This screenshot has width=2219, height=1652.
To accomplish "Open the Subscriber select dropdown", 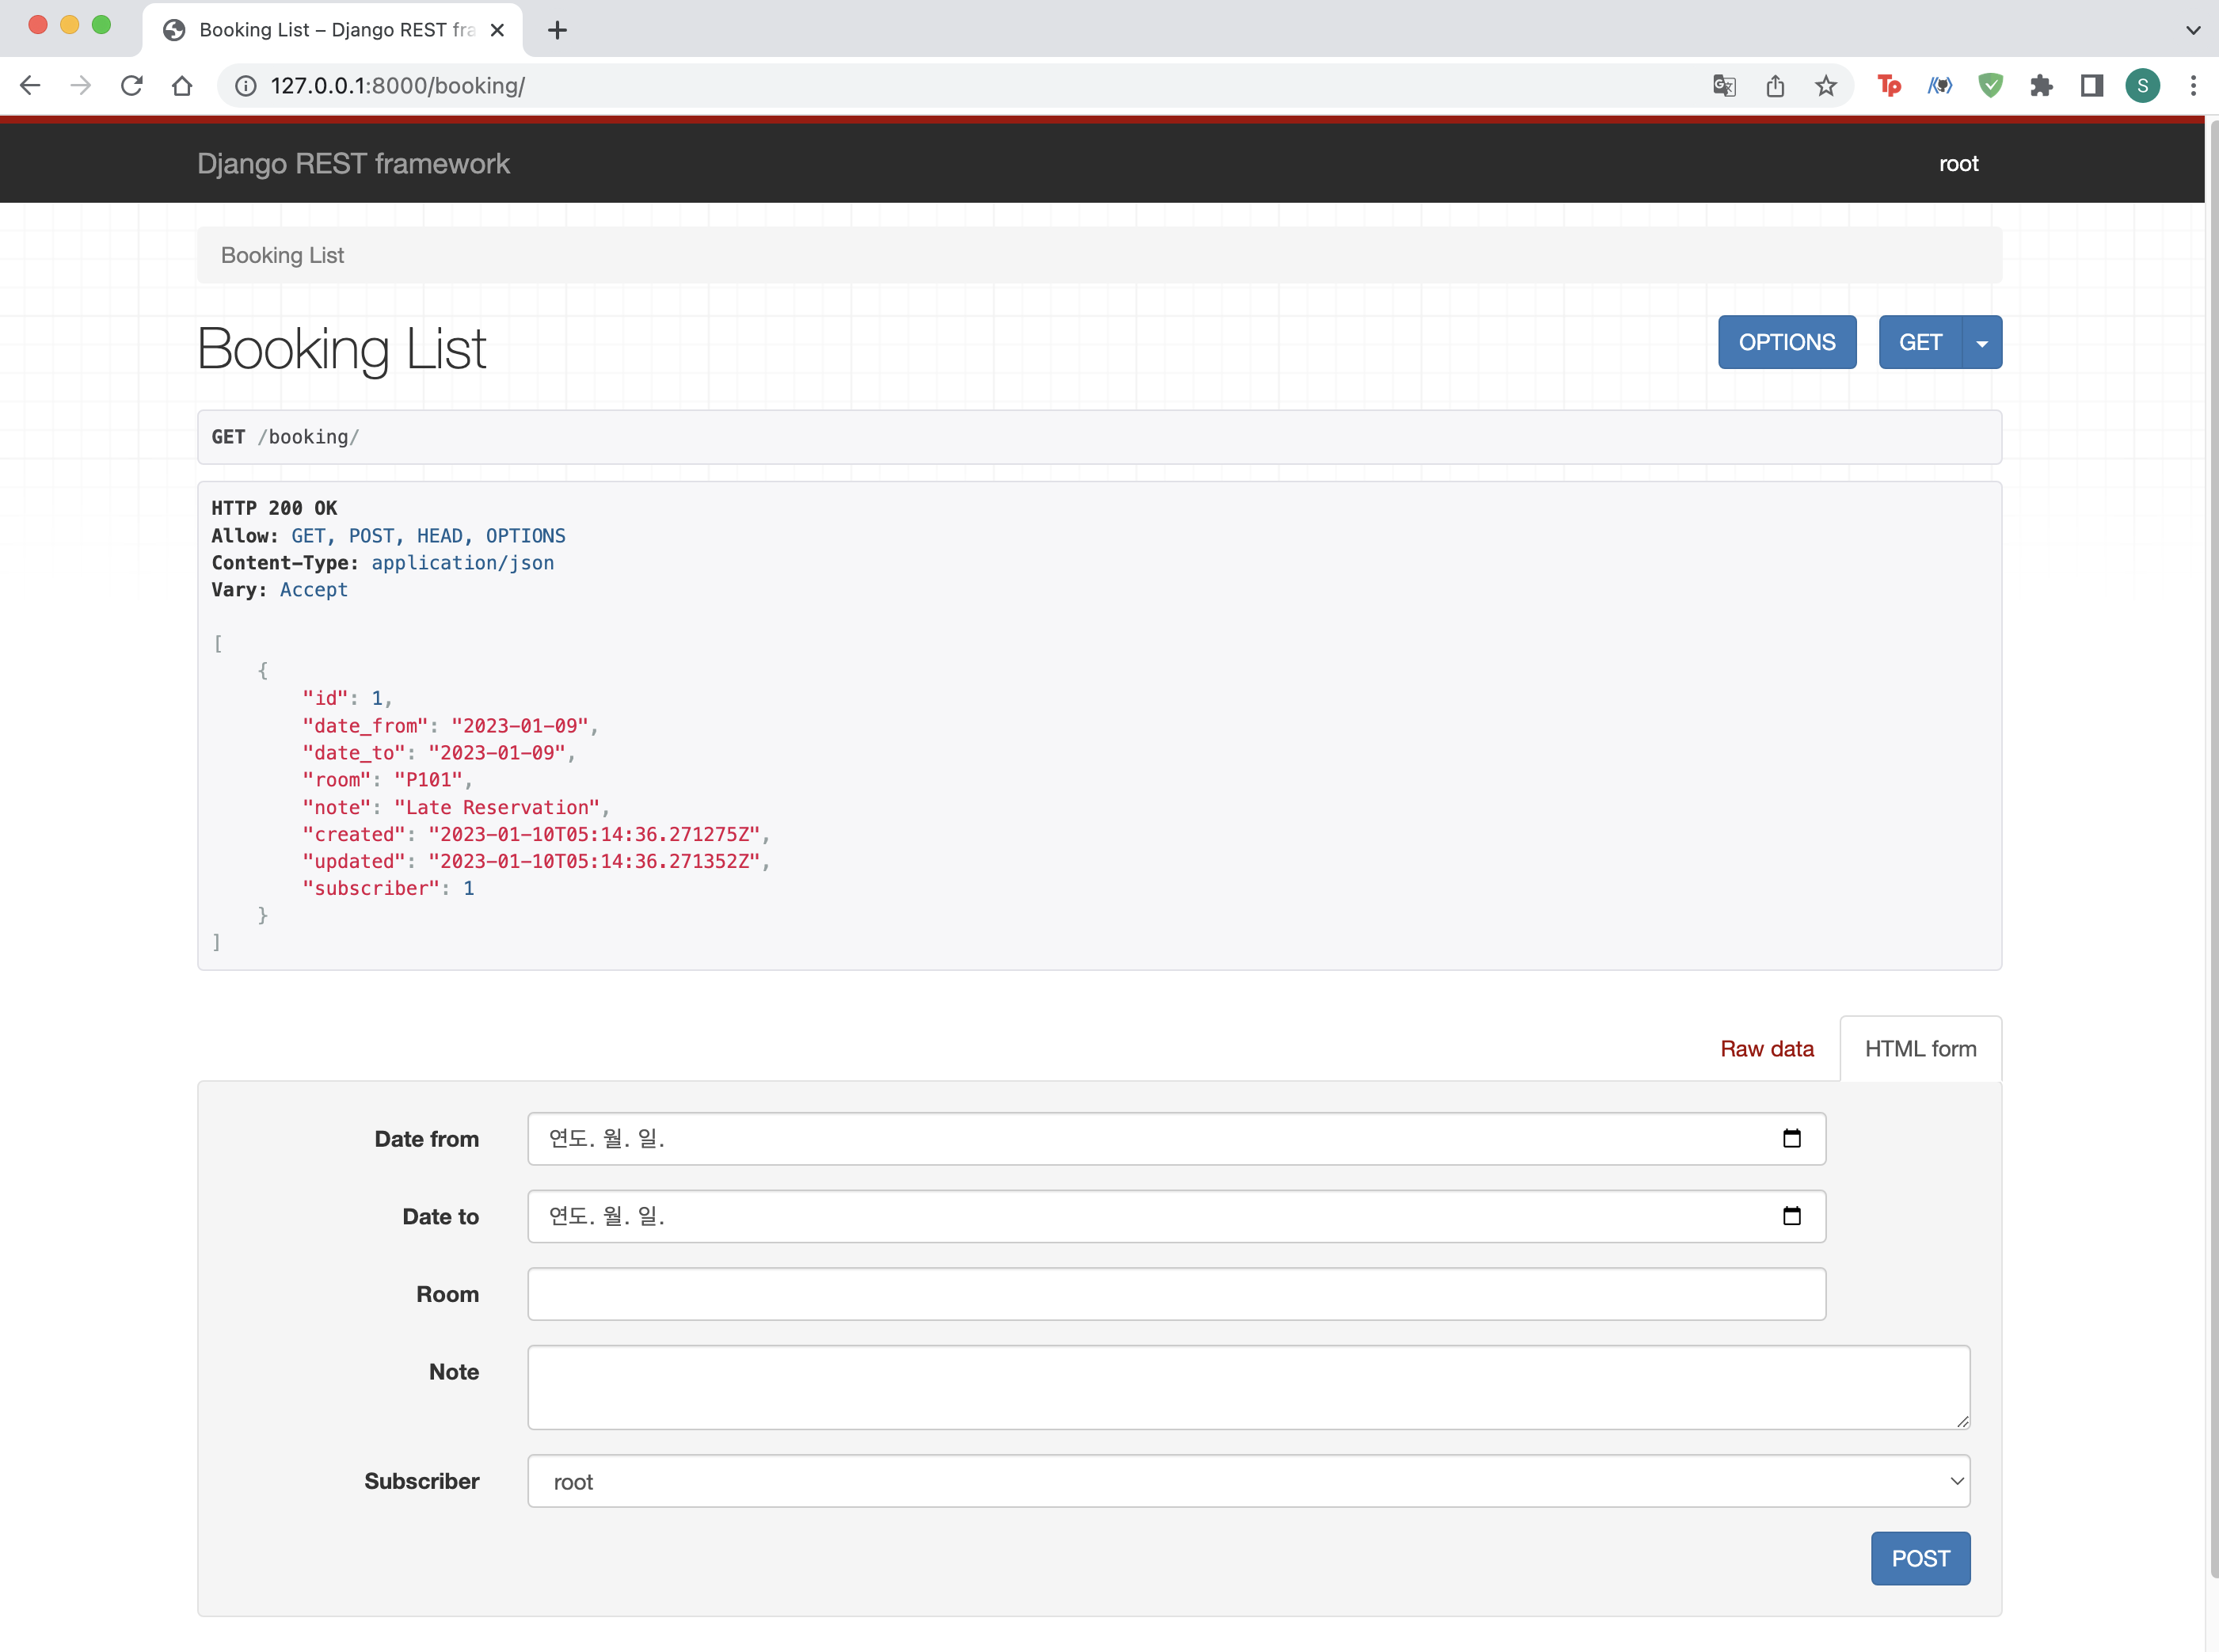I will pyautogui.click(x=1248, y=1481).
